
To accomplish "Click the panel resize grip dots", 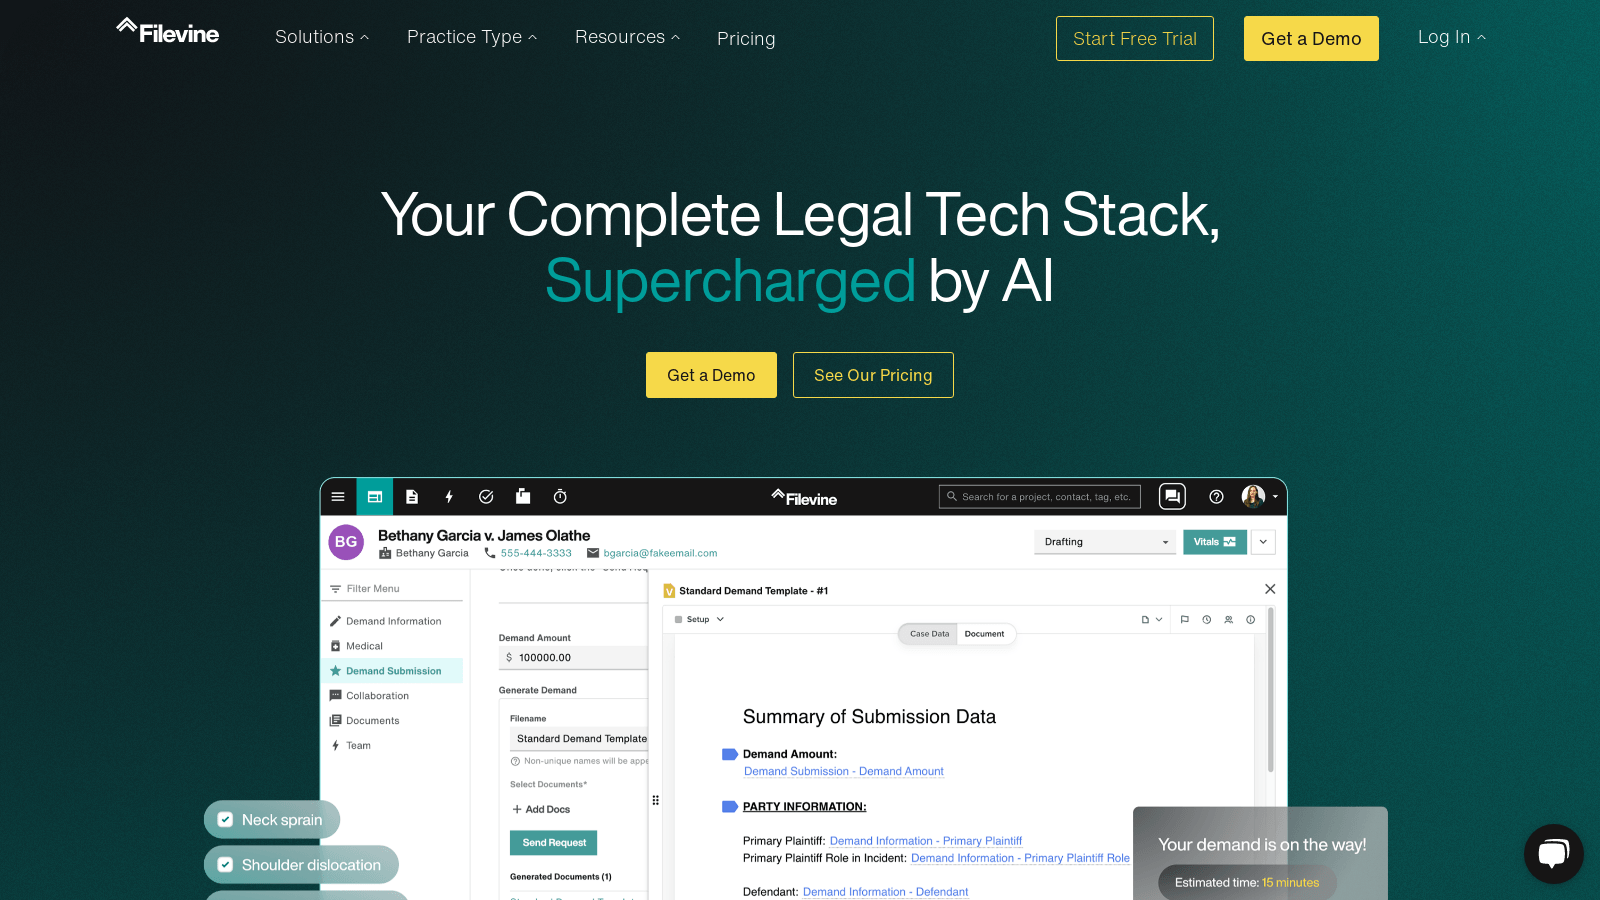I will (x=656, y=800).
